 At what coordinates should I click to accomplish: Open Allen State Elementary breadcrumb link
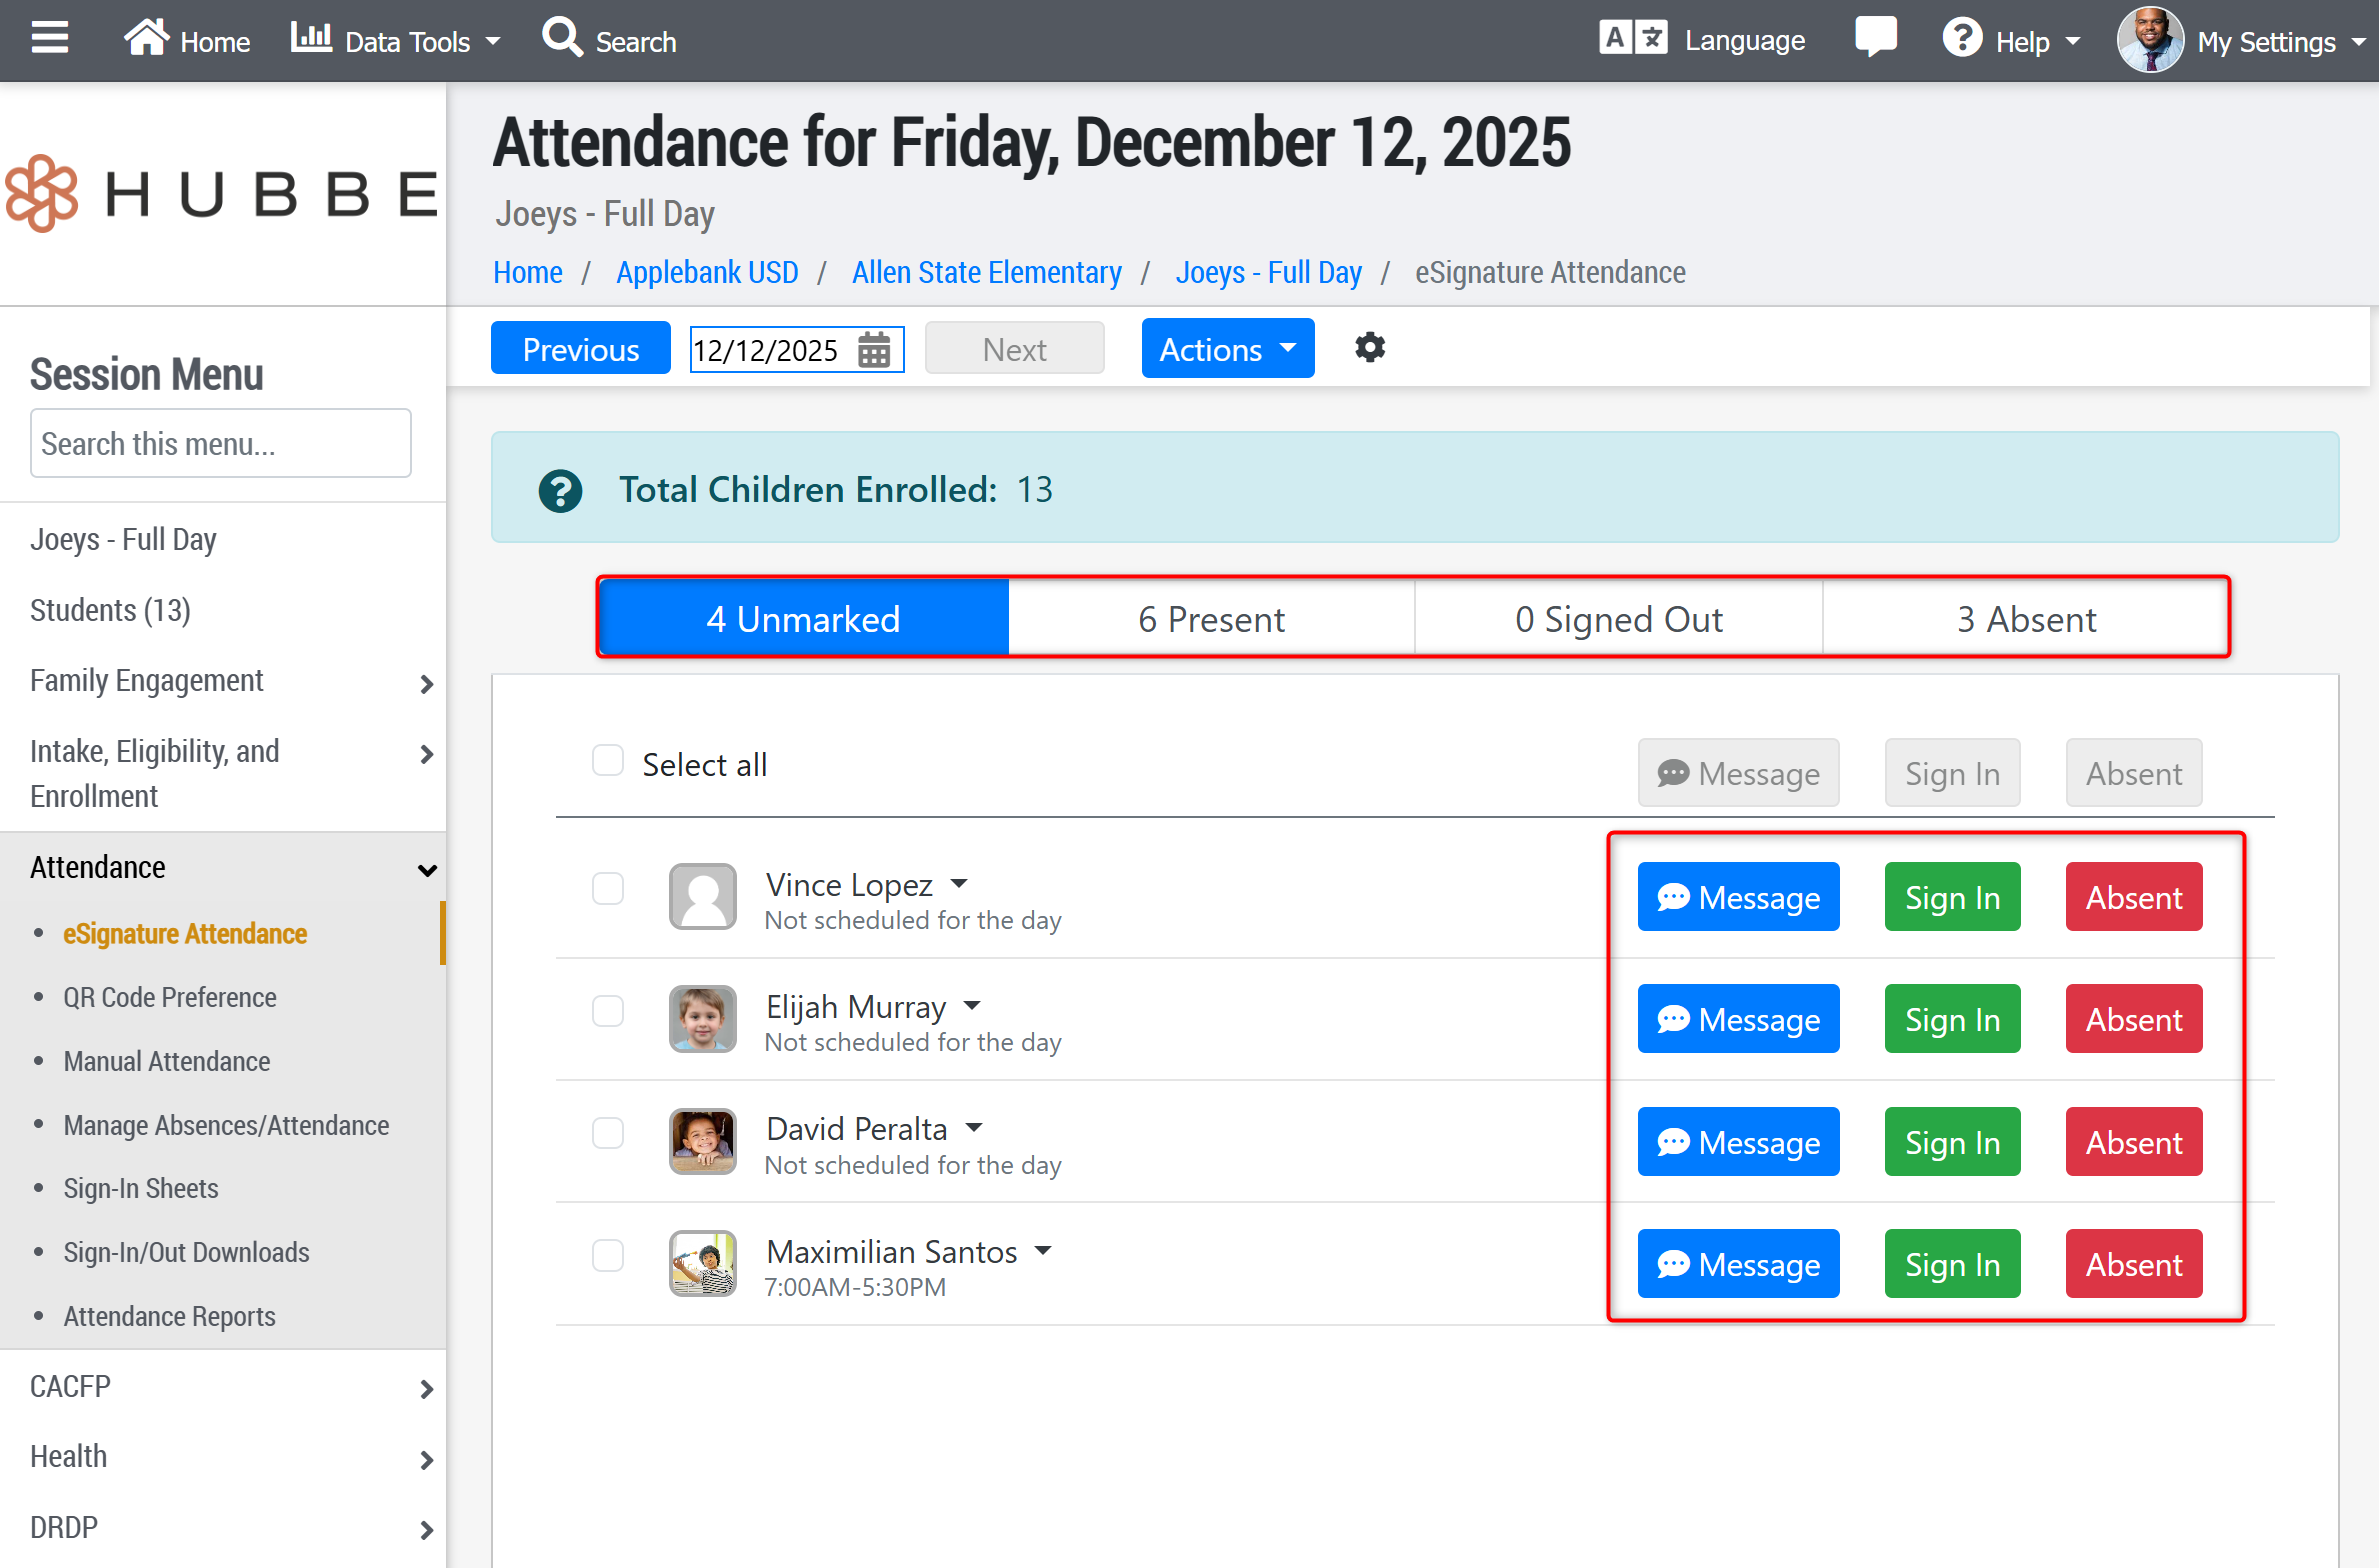click(x=986, y=272)
